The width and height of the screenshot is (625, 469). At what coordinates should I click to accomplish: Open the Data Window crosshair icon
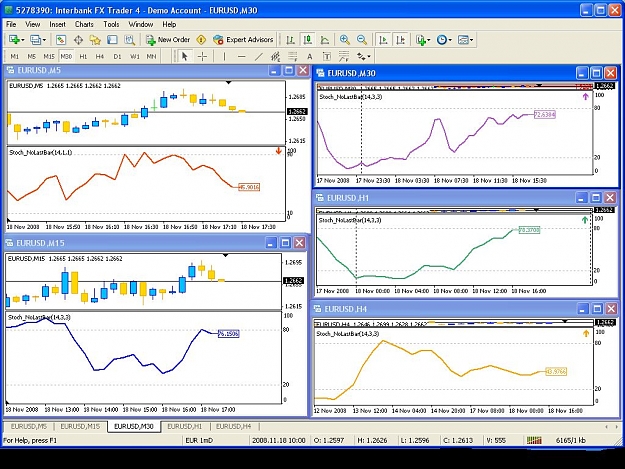pos(78,39)
